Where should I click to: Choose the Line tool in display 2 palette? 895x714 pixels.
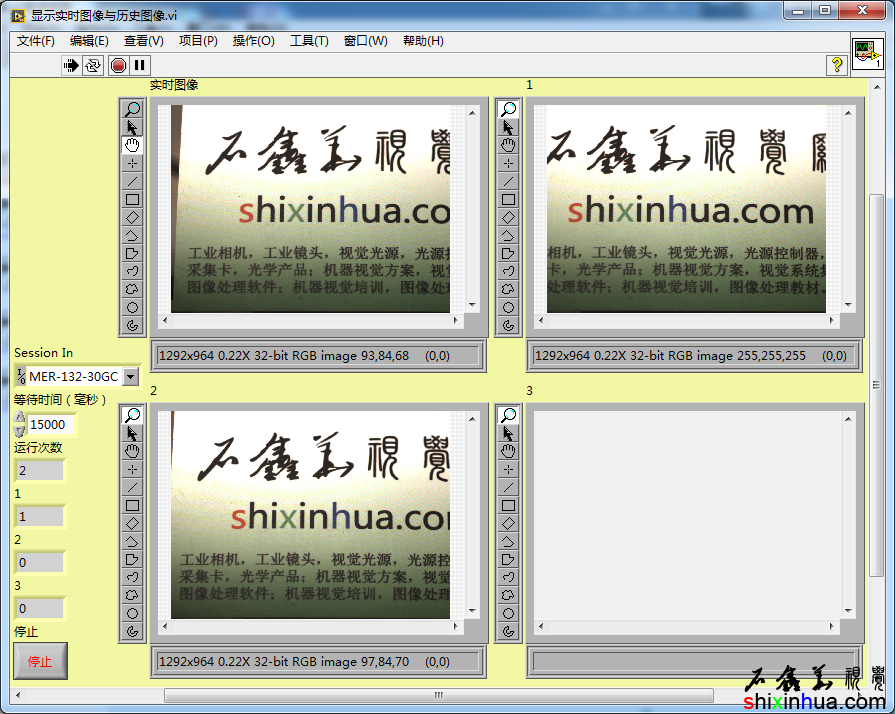click(132, 487)
